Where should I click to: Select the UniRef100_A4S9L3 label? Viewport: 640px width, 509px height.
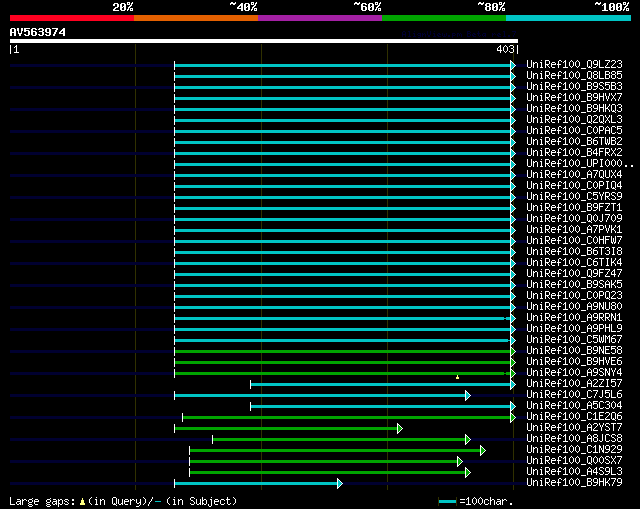[x=574, y=472]
